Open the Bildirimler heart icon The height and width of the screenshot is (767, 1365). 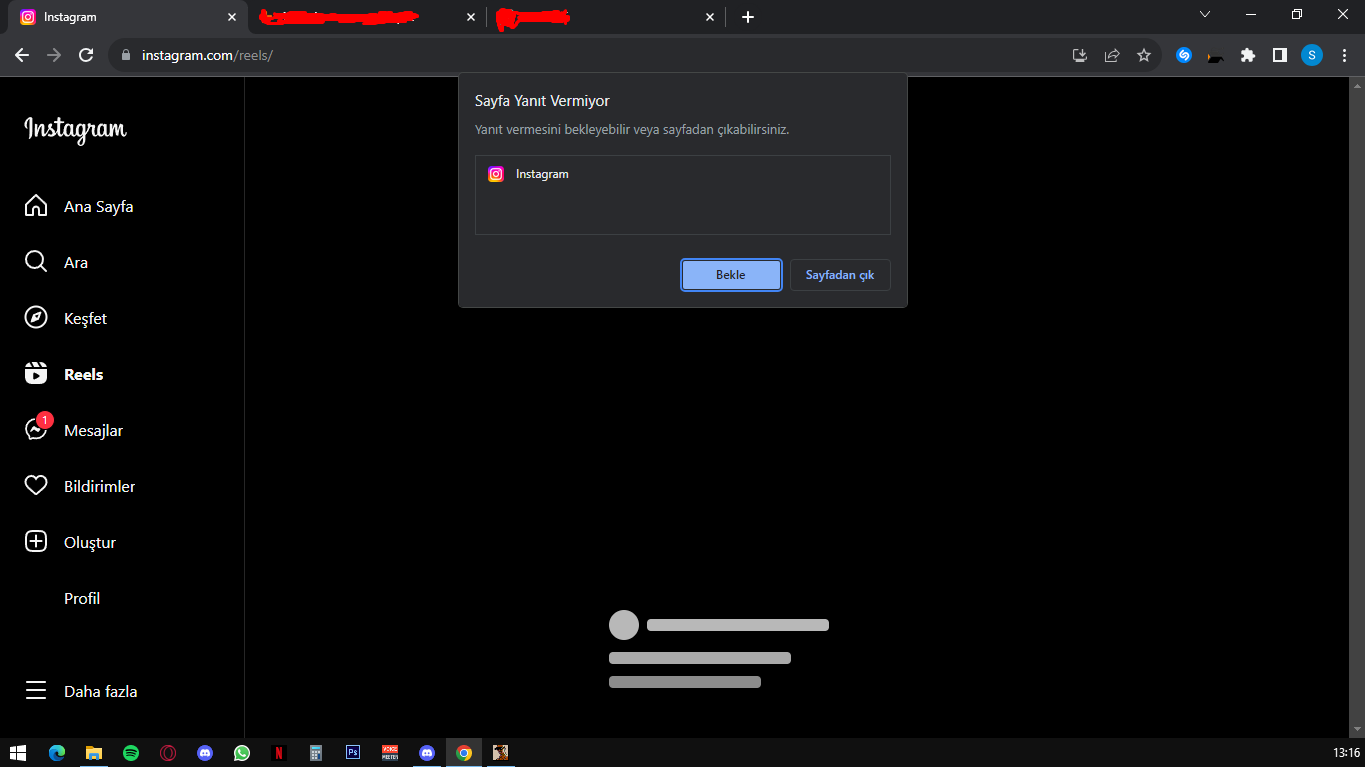(36, 486)
